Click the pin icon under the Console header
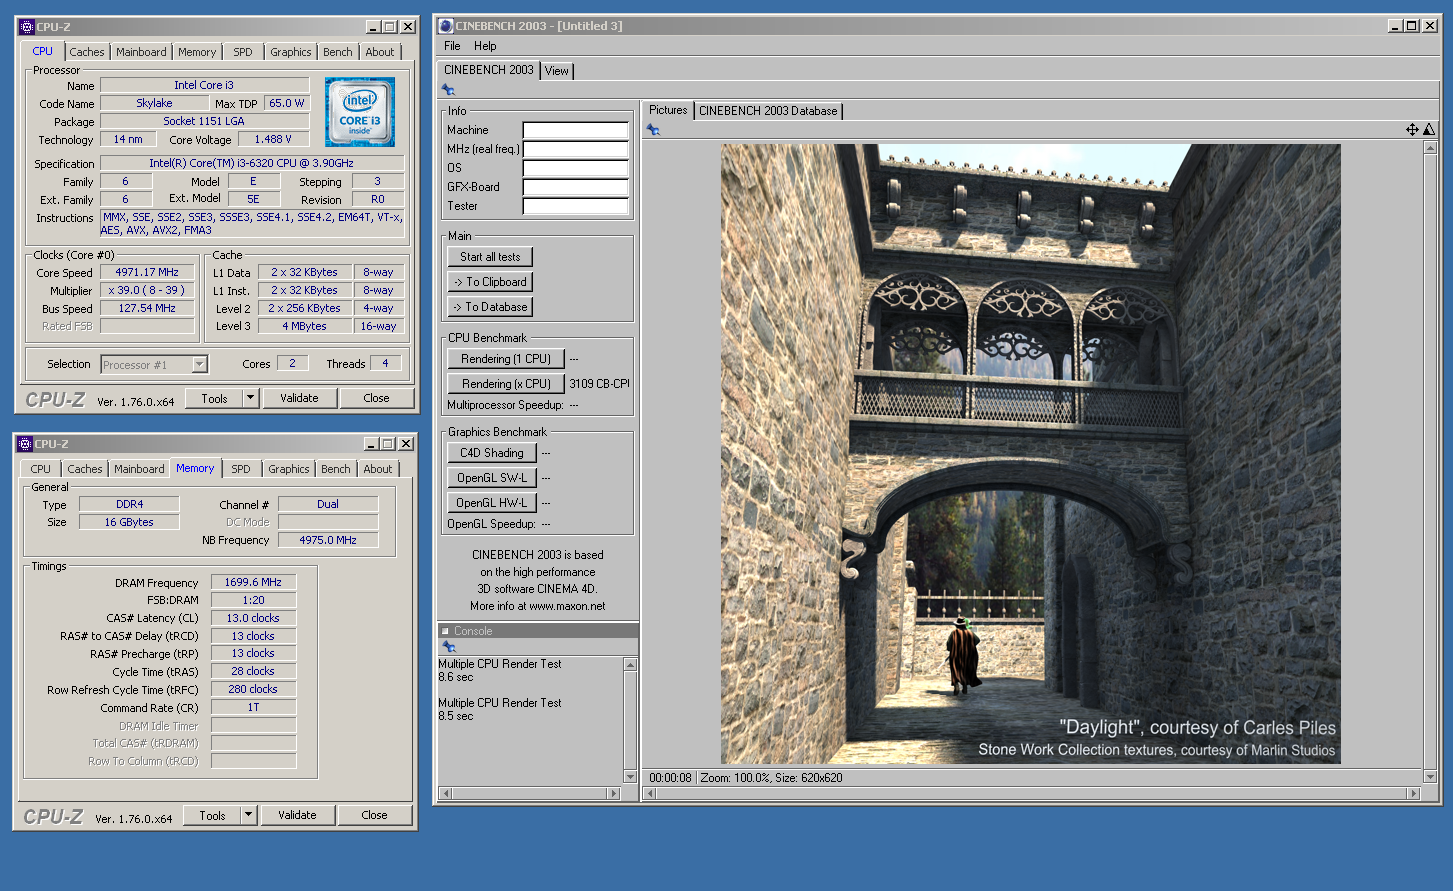Screen dimensions: 1453x891 449,647
